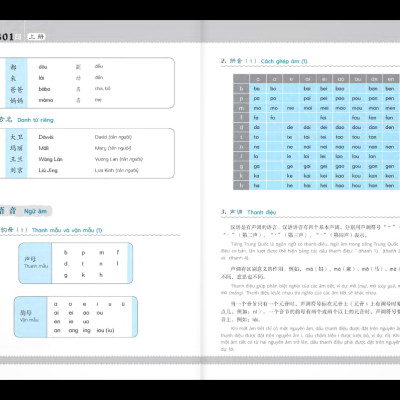The image size is (400, 400).
Task: Select the "bàba" pinyin entry
Action: coord(44,89)
